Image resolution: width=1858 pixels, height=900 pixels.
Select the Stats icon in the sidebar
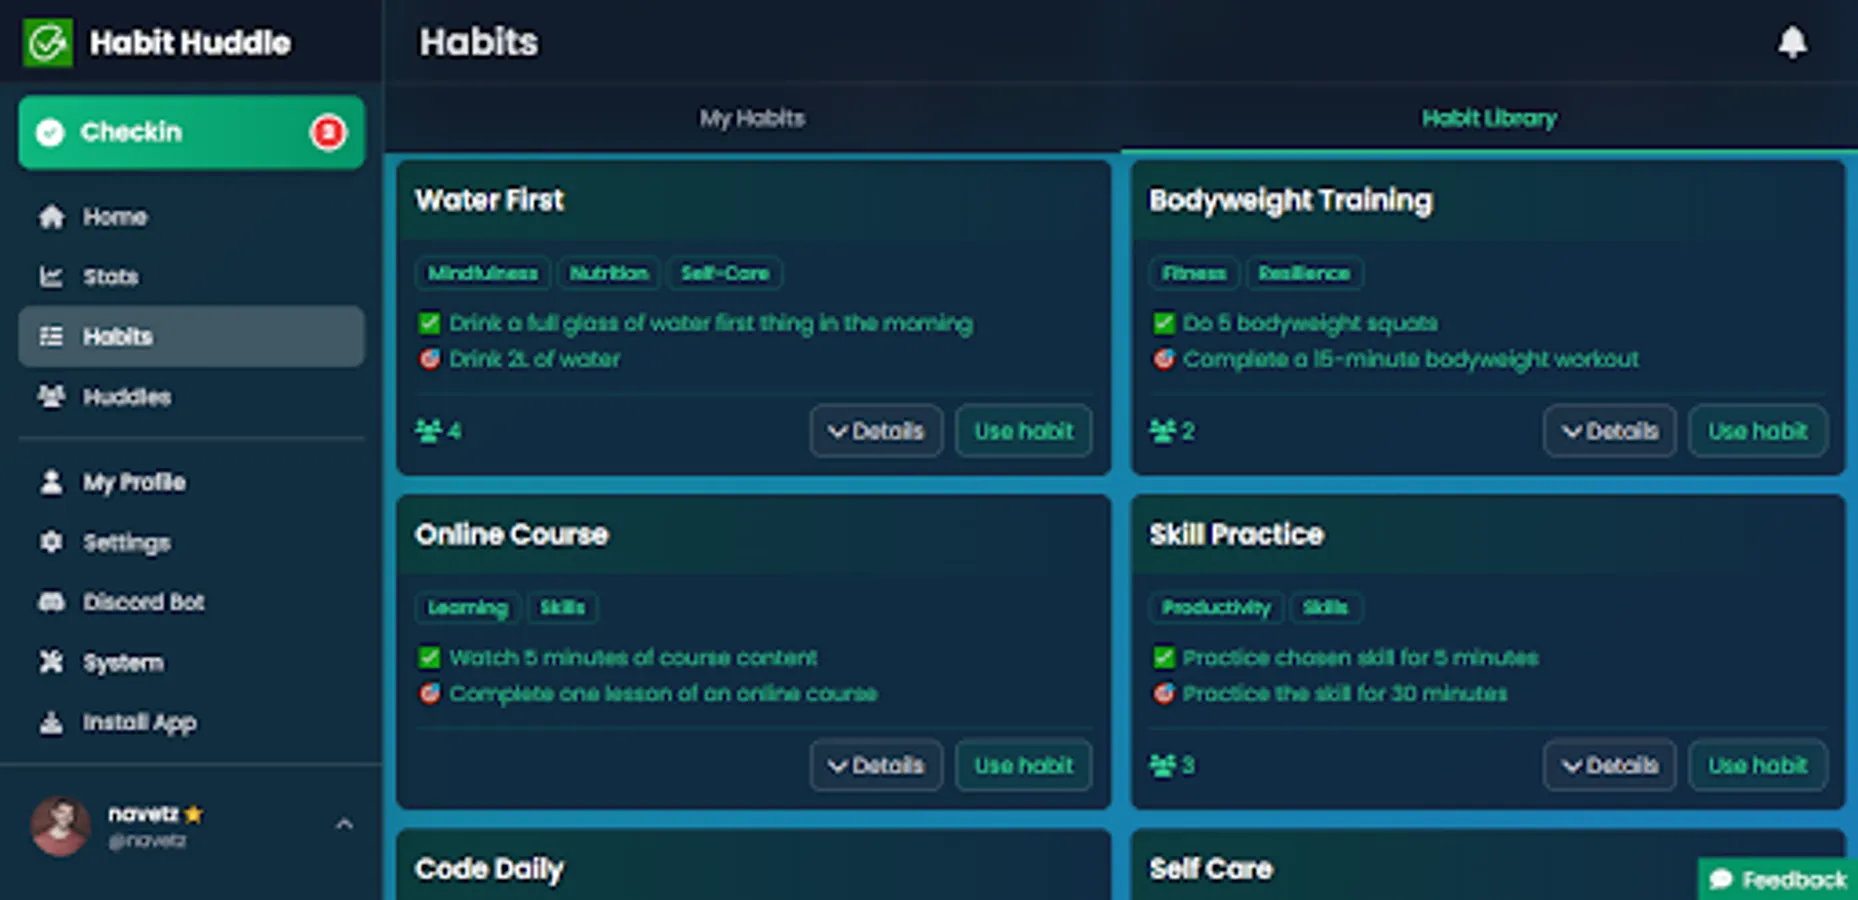[x=52, y=276]
